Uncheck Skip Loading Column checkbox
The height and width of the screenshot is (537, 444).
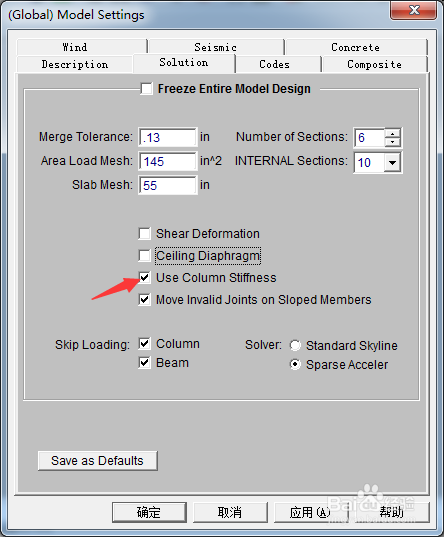pos(145,344)
